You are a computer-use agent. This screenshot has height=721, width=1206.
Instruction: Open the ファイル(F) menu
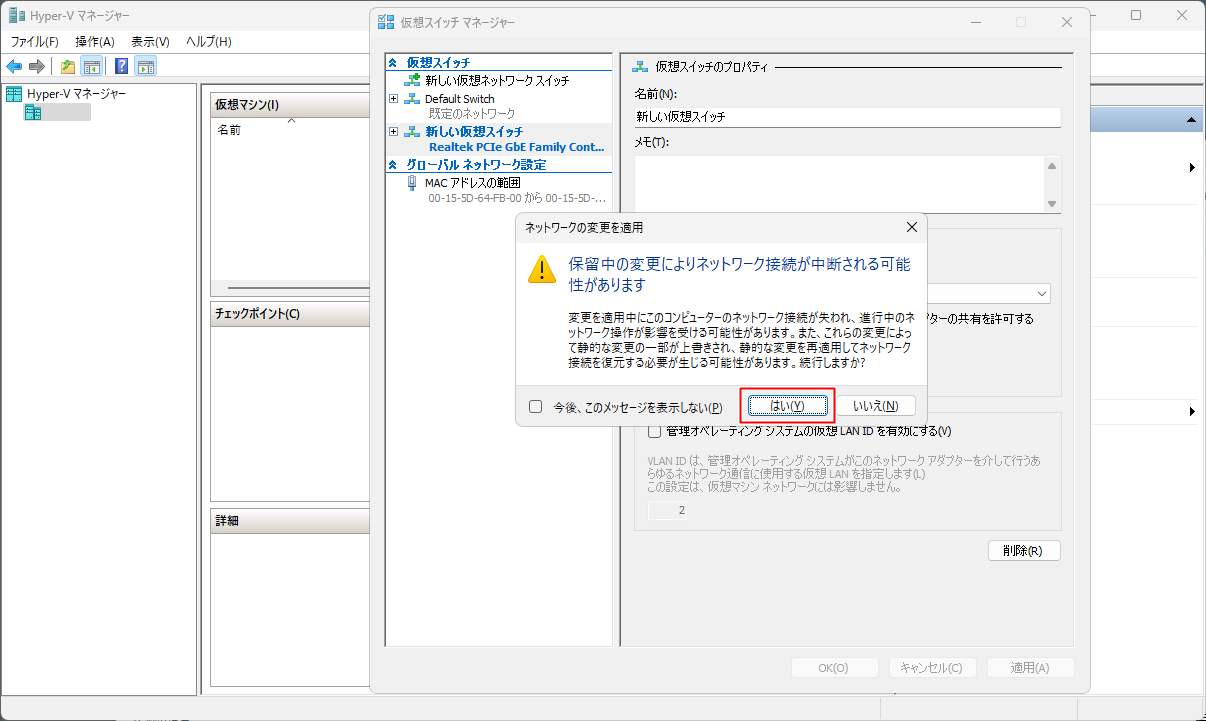(35, 42)
